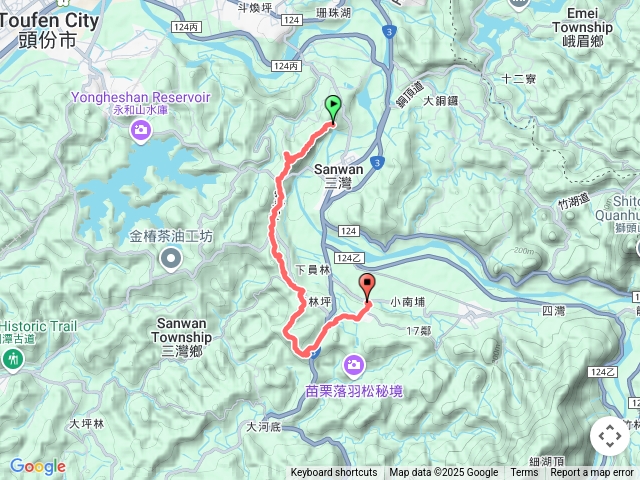640x480 pixels.
Task: Click the Historic Trail hiking icon
Action: click(12, 360)
